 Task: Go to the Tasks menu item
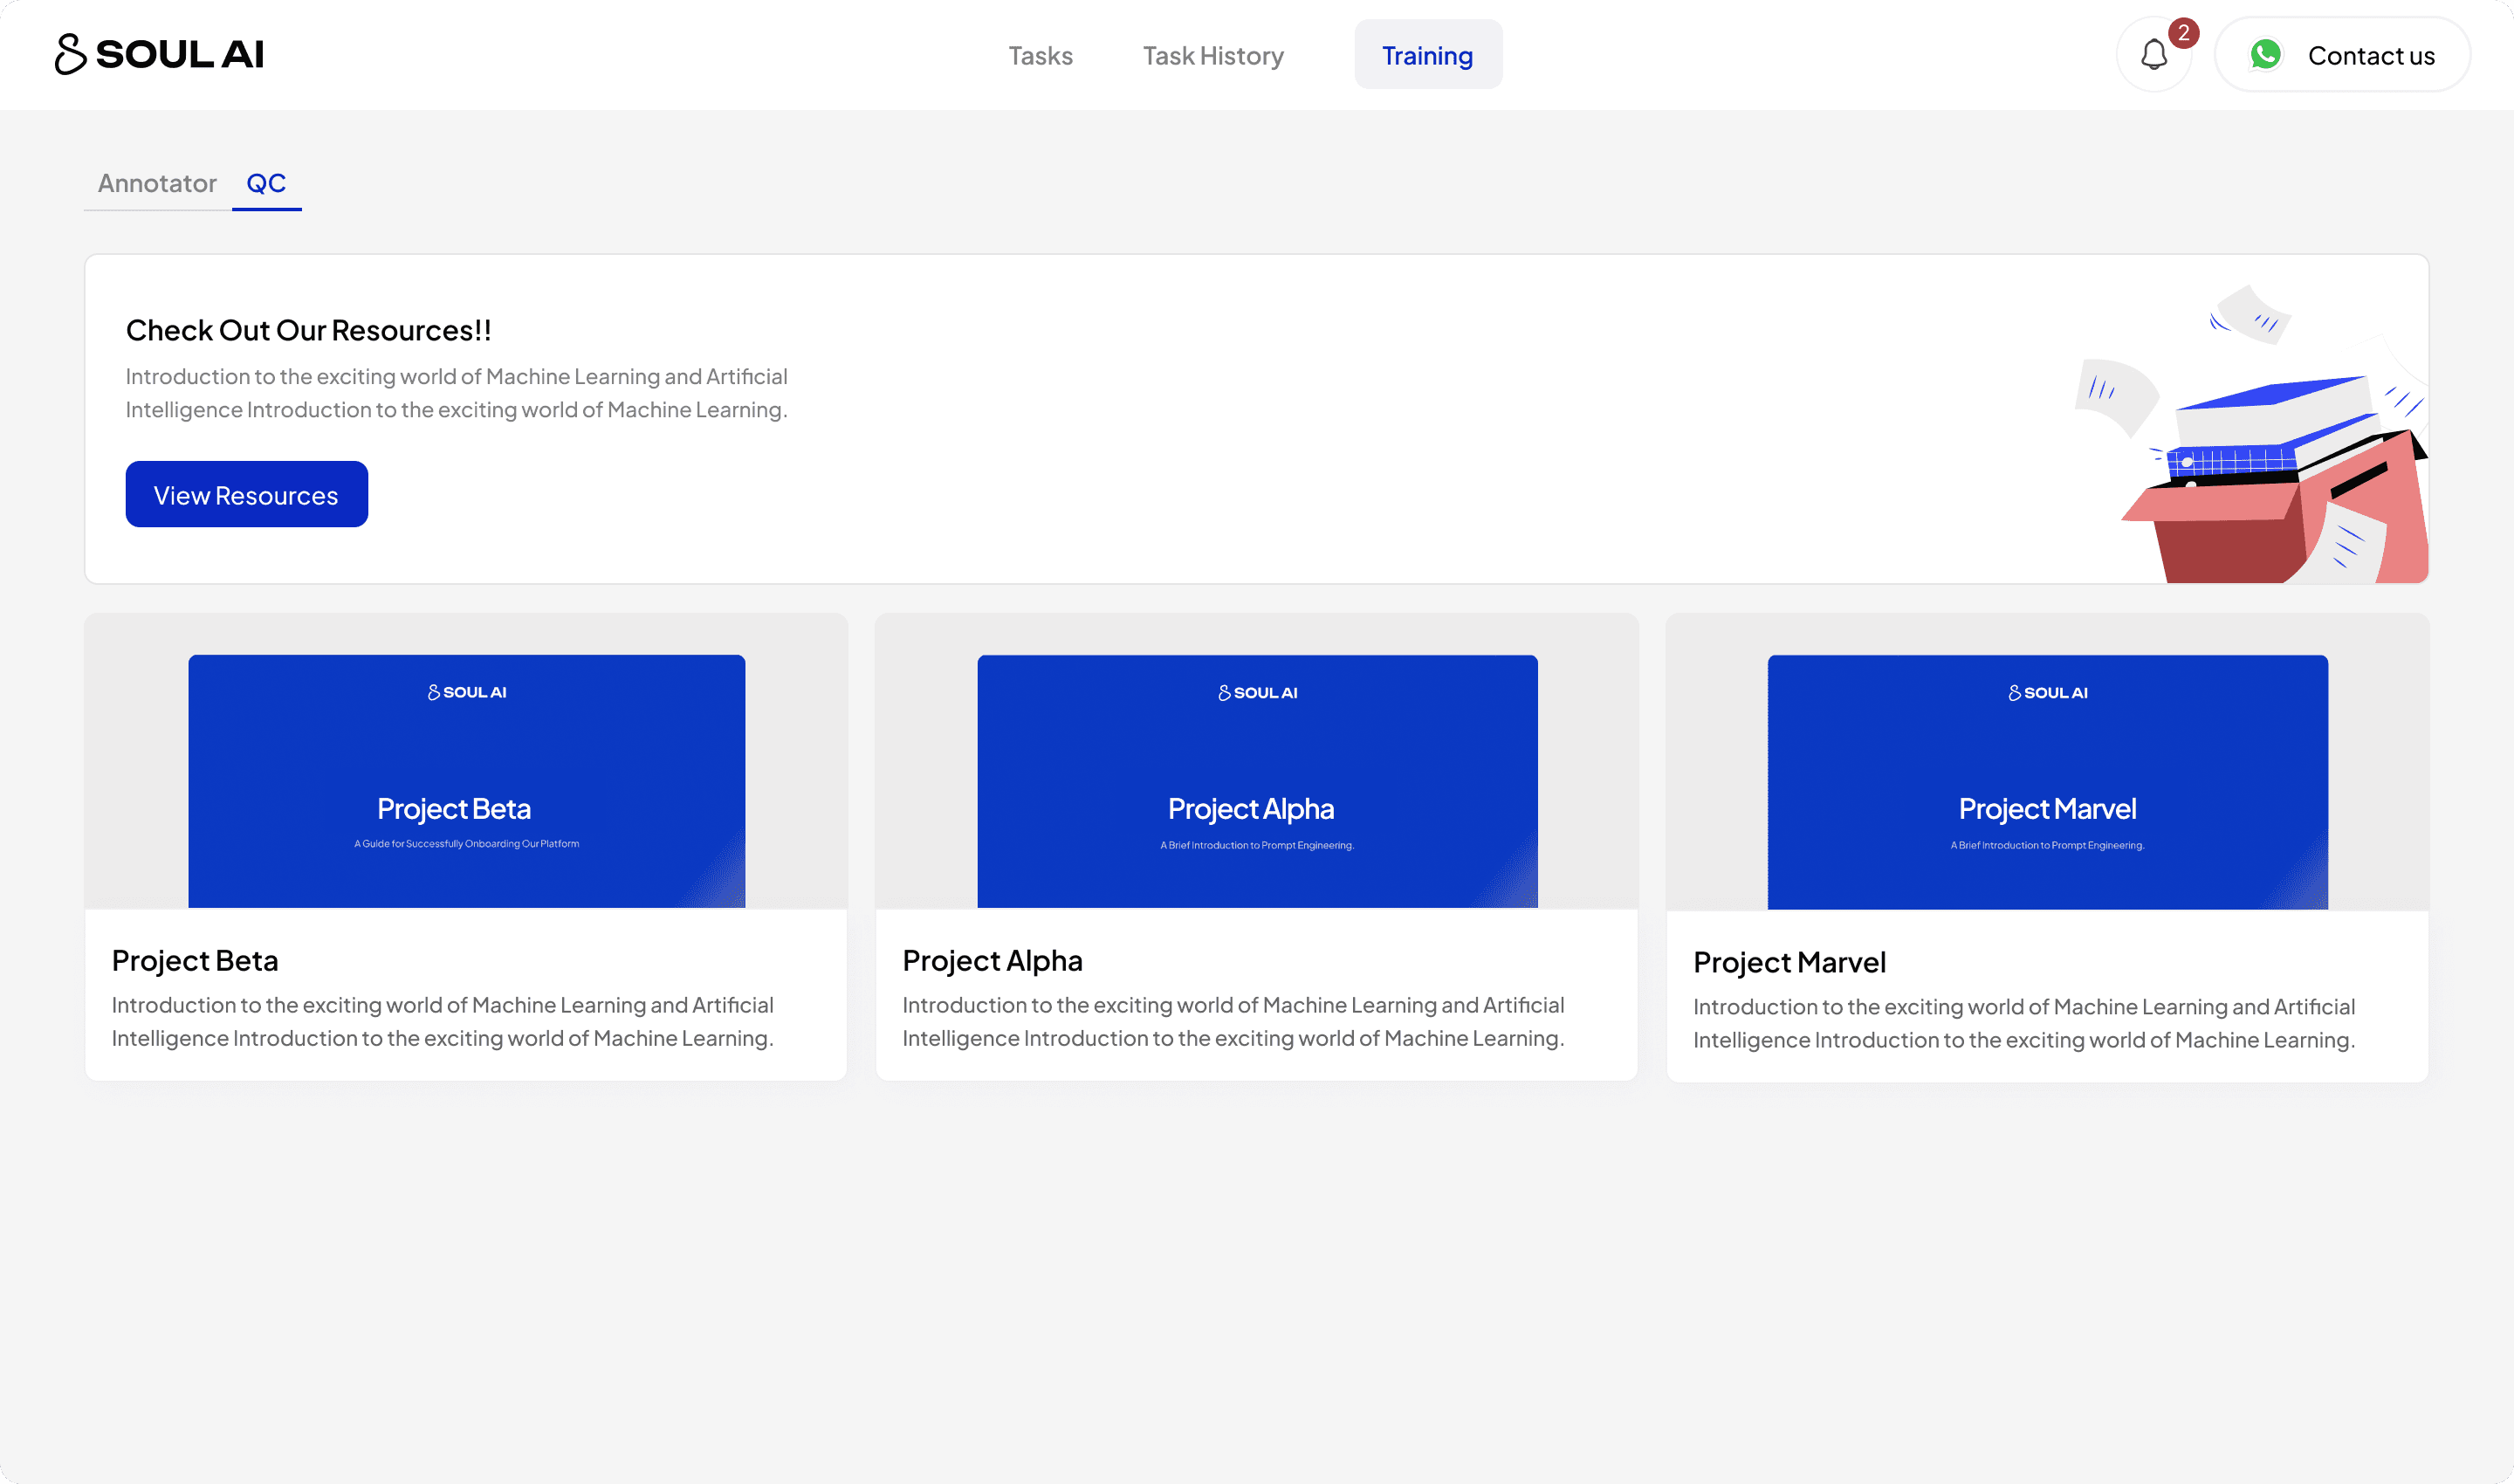[1040, 56]
